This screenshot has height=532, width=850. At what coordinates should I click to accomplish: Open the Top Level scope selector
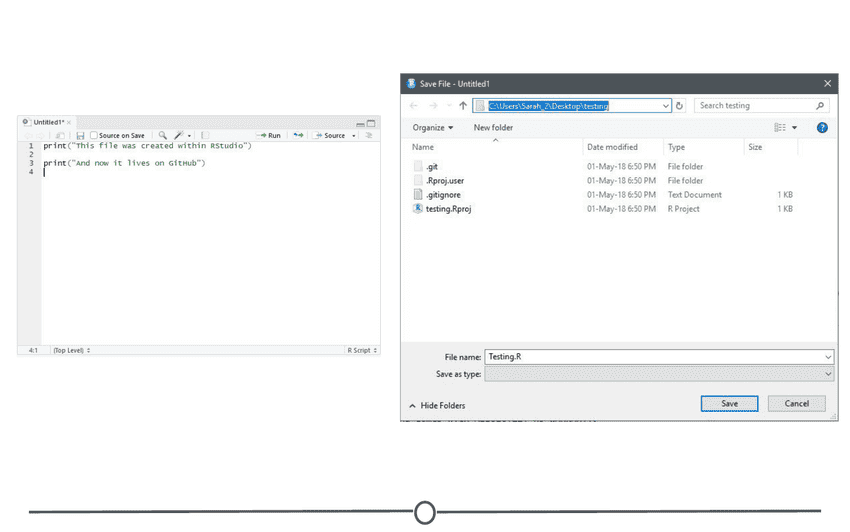(x=72, y=350)
